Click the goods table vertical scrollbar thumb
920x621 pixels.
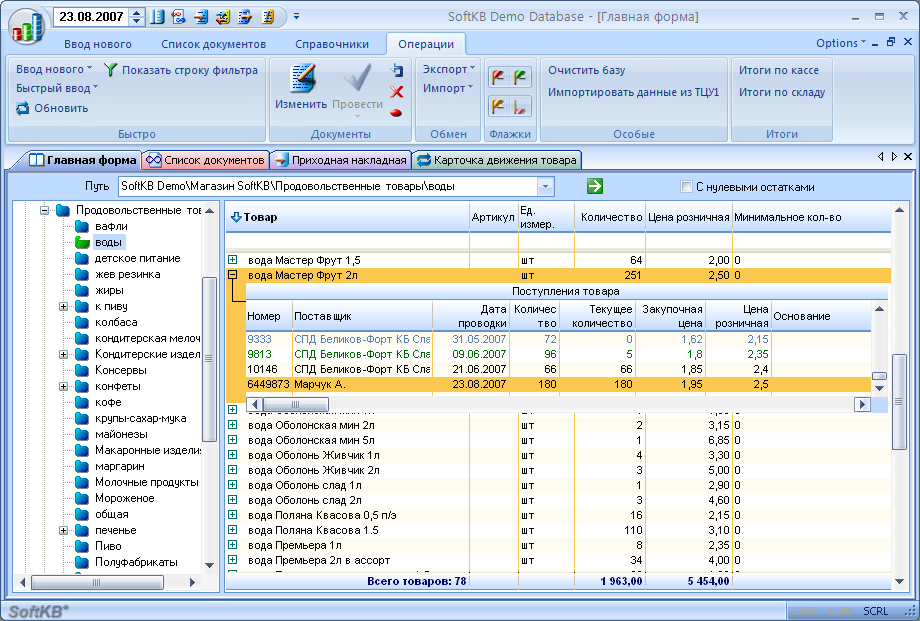click(899, 401)
